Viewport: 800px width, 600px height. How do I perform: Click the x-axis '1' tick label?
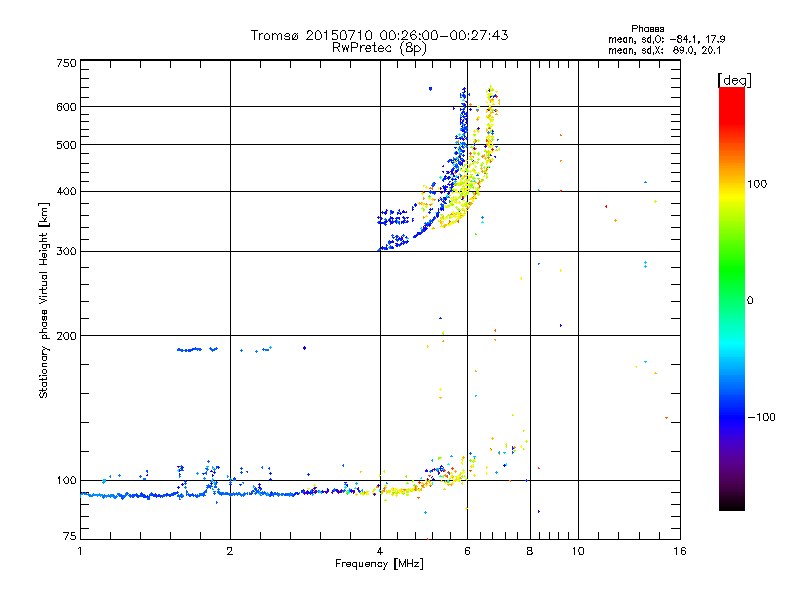coord(80,551)
